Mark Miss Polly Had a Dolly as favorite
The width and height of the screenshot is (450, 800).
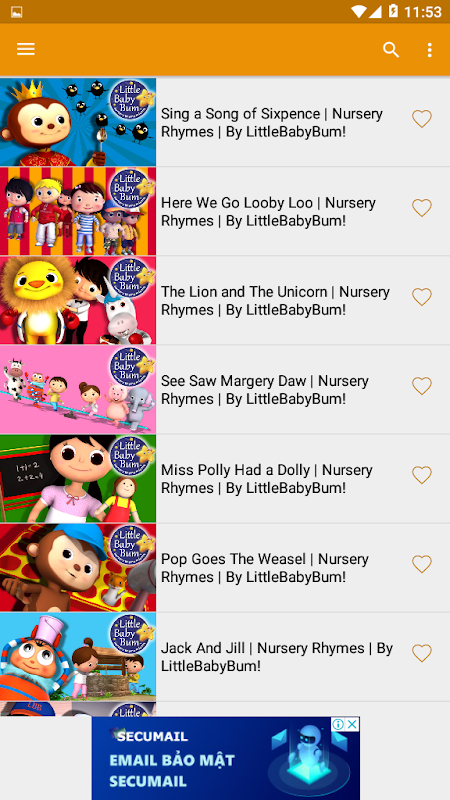[422, 475]
